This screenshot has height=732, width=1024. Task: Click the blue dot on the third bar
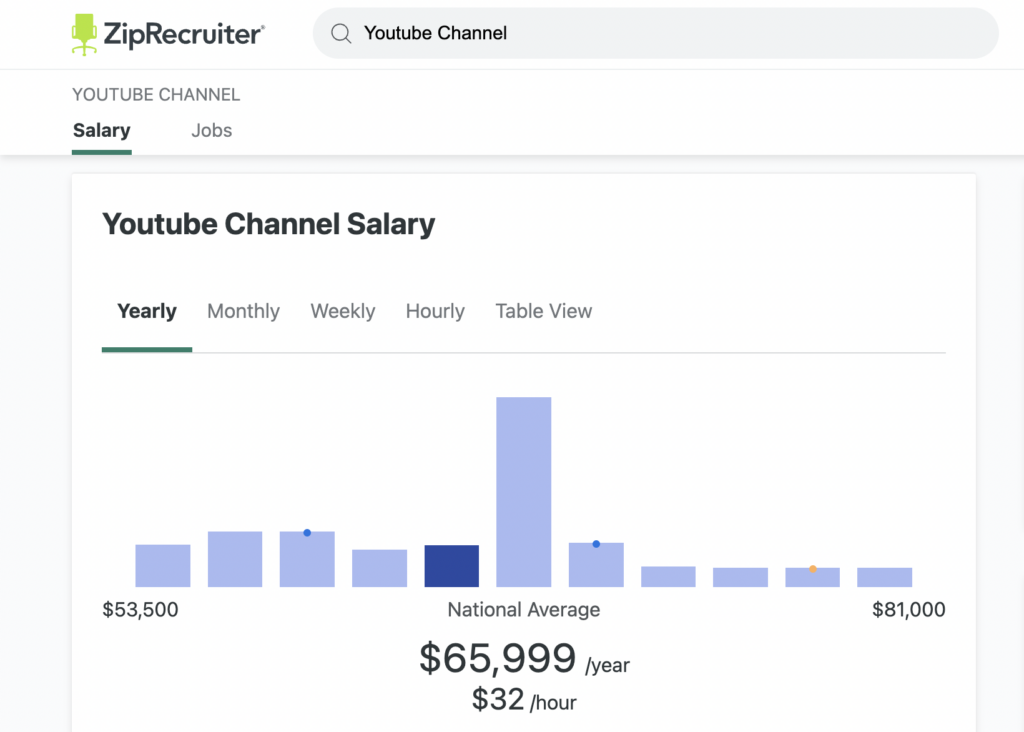pos(307,533)
